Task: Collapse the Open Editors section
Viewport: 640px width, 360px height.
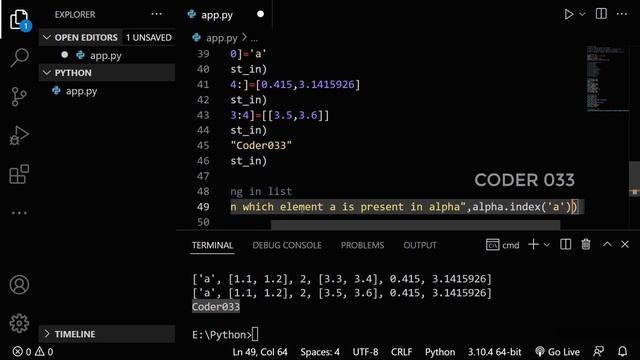Action: [47, 38]
